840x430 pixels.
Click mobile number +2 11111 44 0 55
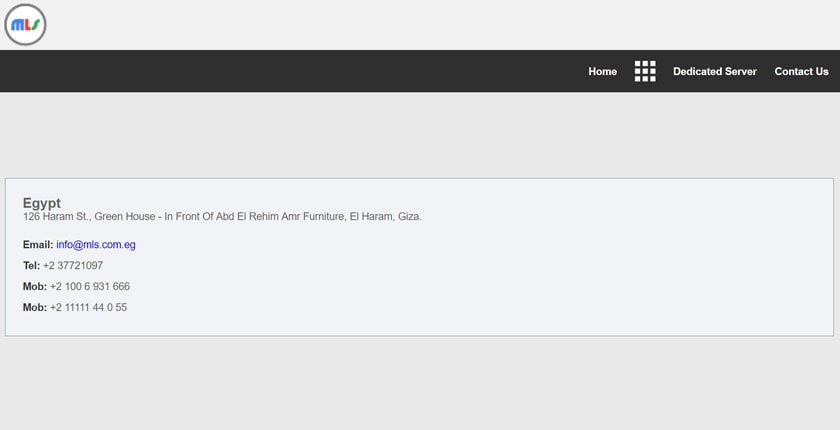[88, 307]
